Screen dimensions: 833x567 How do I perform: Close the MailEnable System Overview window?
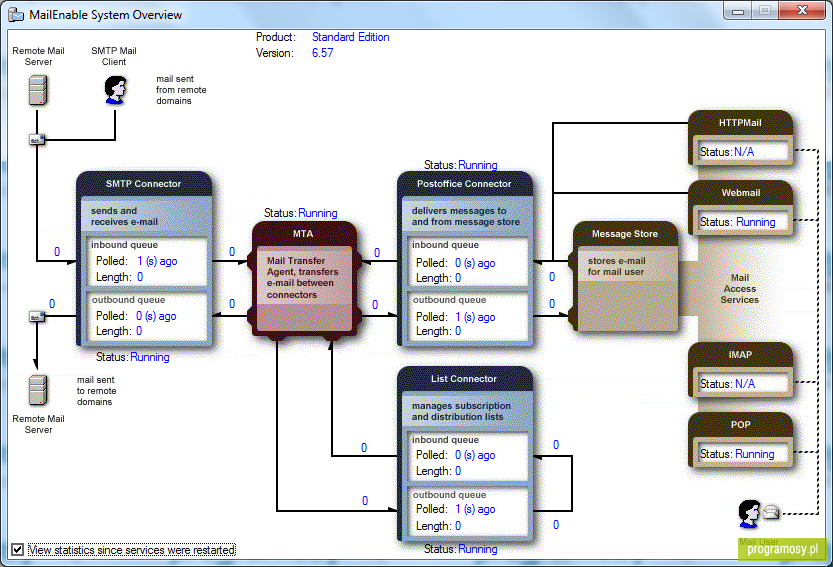(803, 10)
